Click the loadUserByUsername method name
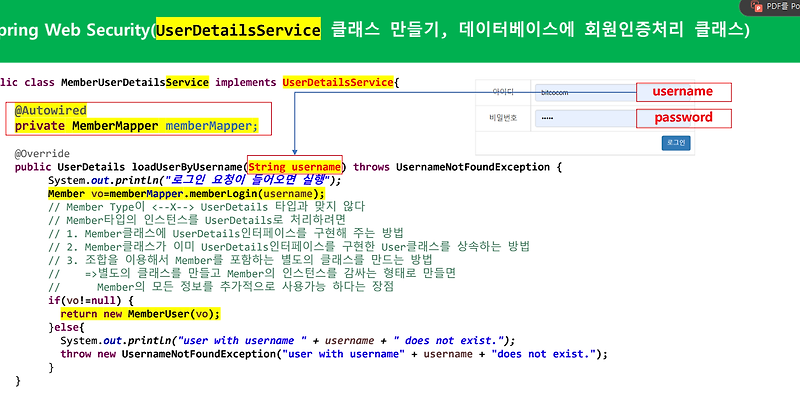This screenshot has width=800, height=414. (187, 167)
